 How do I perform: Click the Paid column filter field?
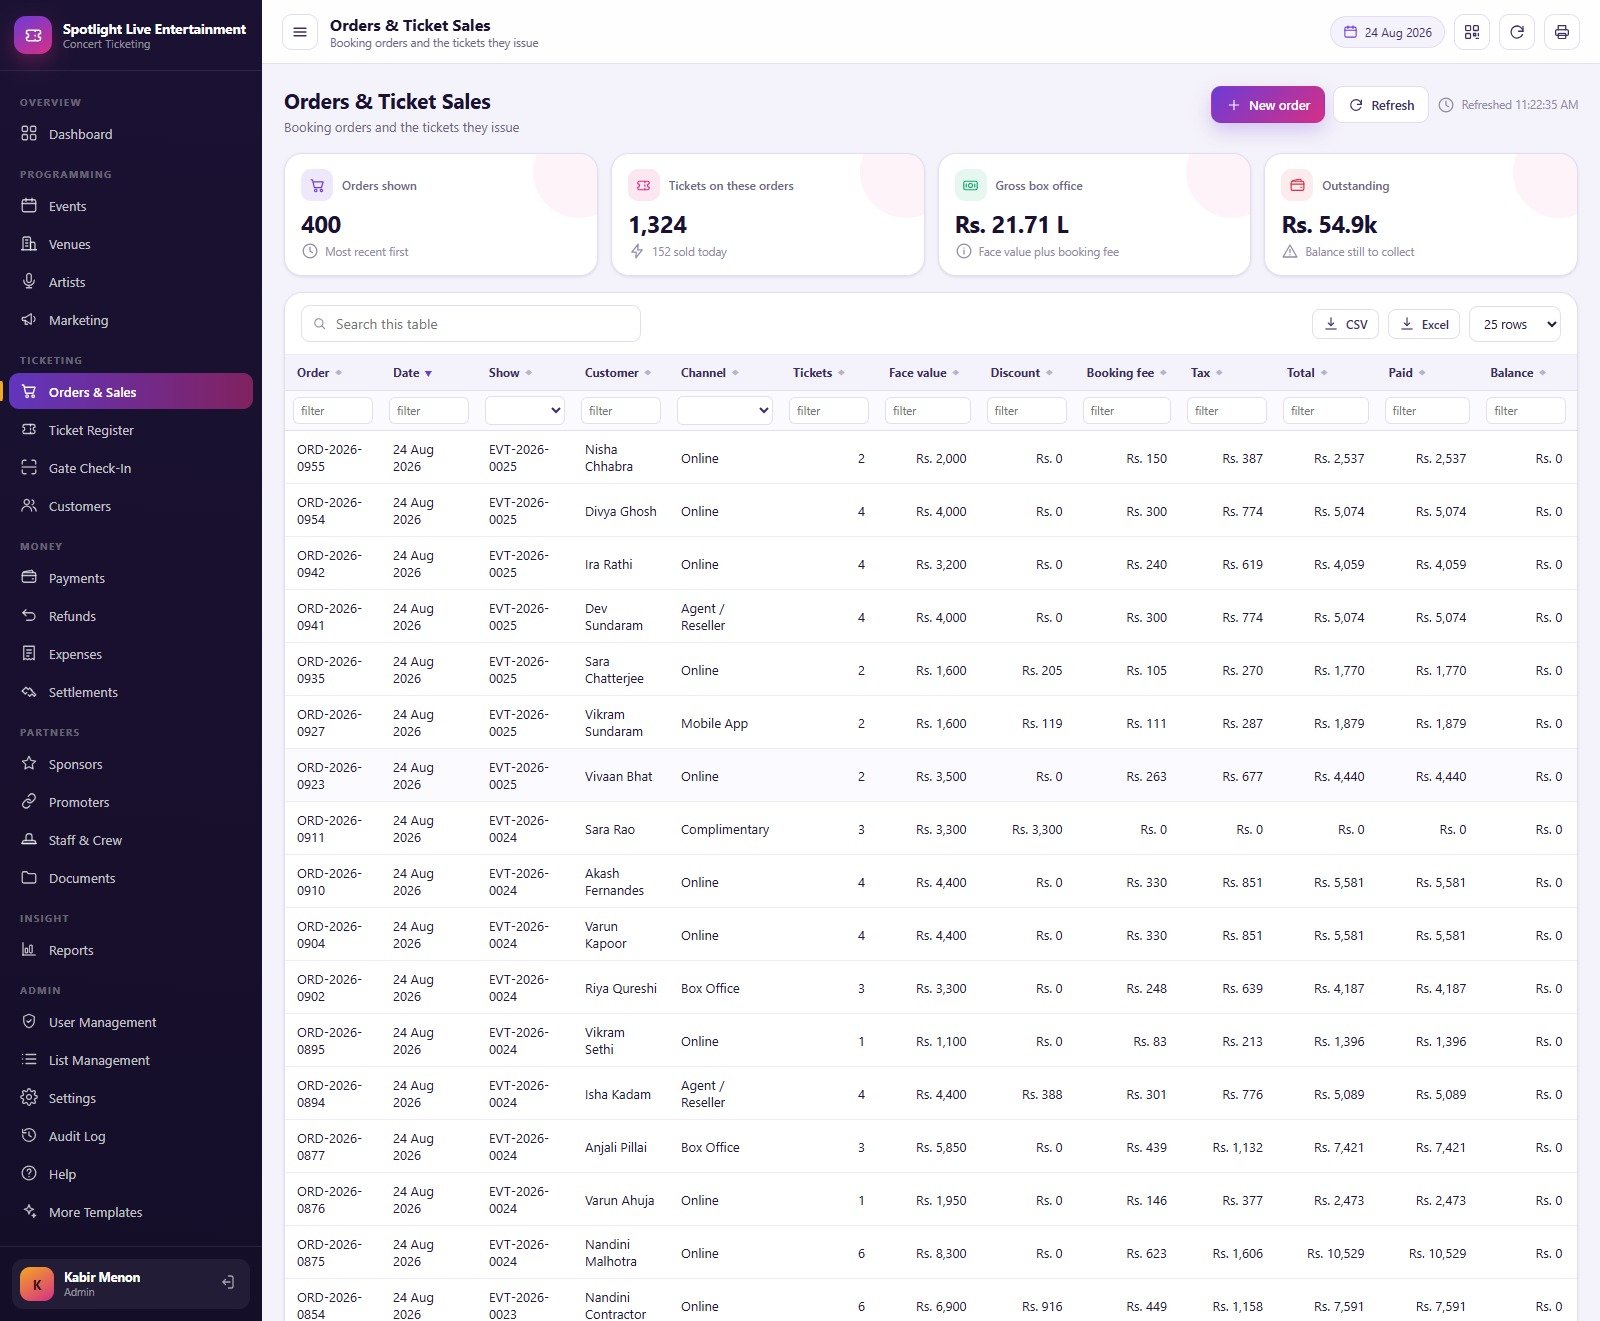(x=1427, y=411)
